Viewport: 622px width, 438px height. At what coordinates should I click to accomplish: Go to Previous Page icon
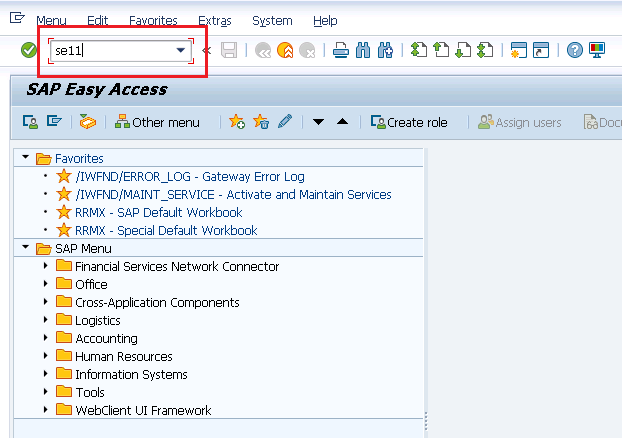tap(441, 50)
